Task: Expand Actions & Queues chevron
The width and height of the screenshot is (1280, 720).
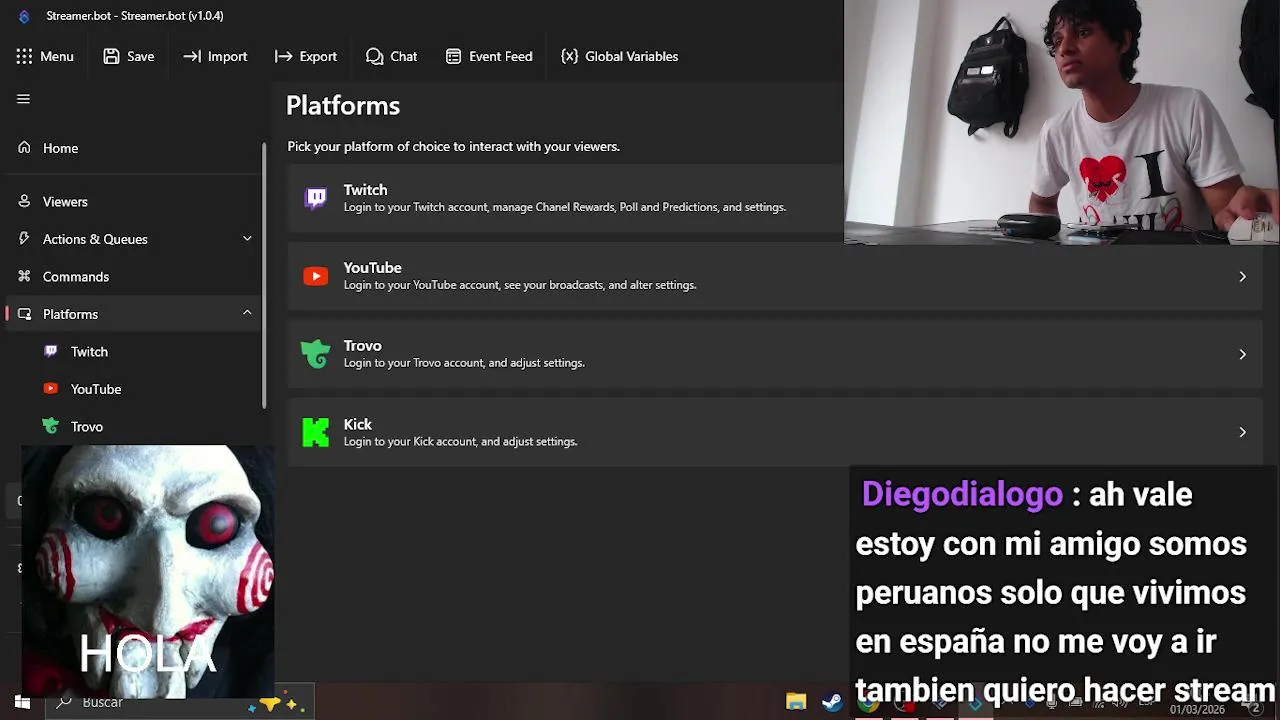Action: [x=247, y=239]
